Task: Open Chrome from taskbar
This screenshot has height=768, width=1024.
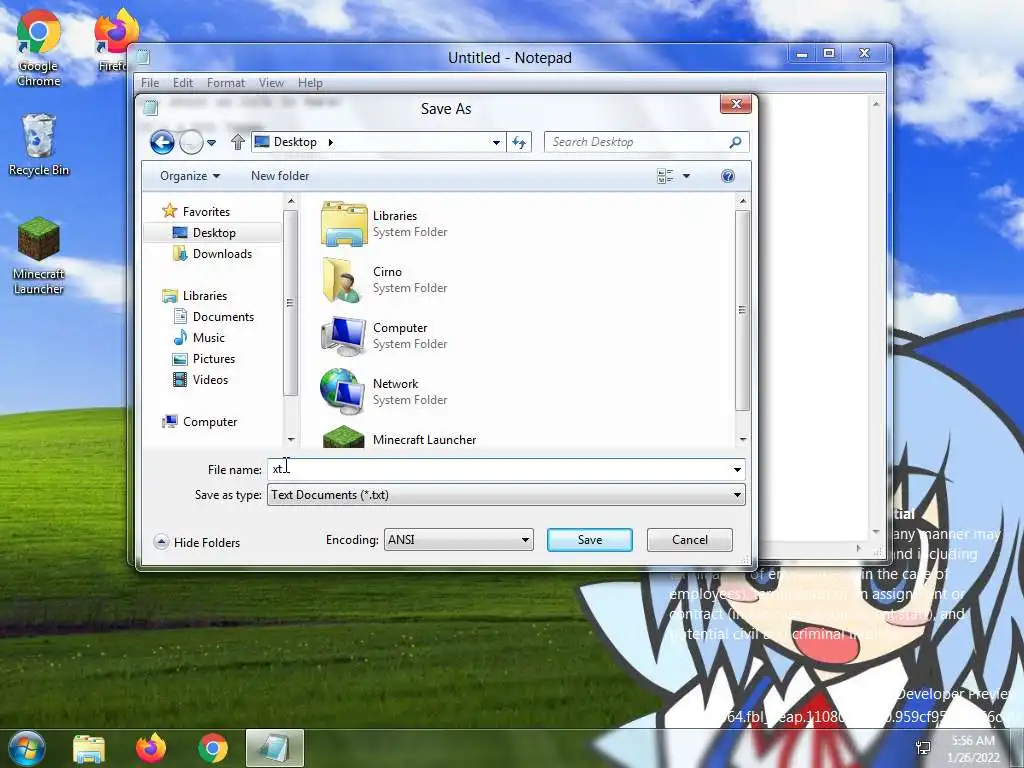Action: (213, 748)
